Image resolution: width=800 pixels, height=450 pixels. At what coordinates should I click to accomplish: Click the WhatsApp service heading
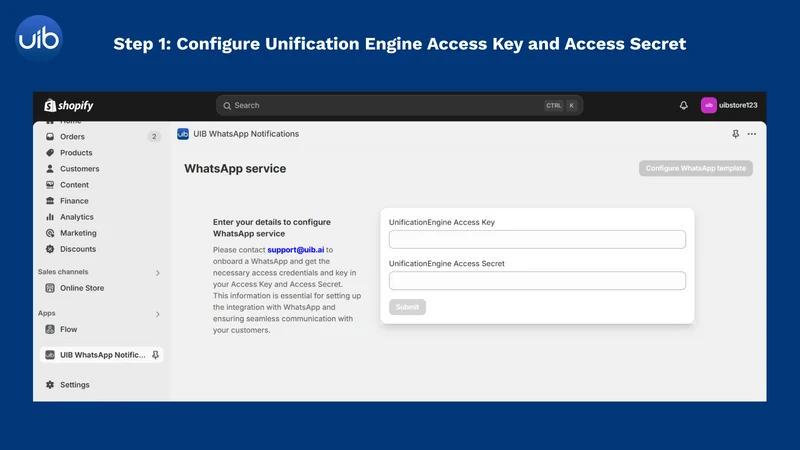[235, 169]
